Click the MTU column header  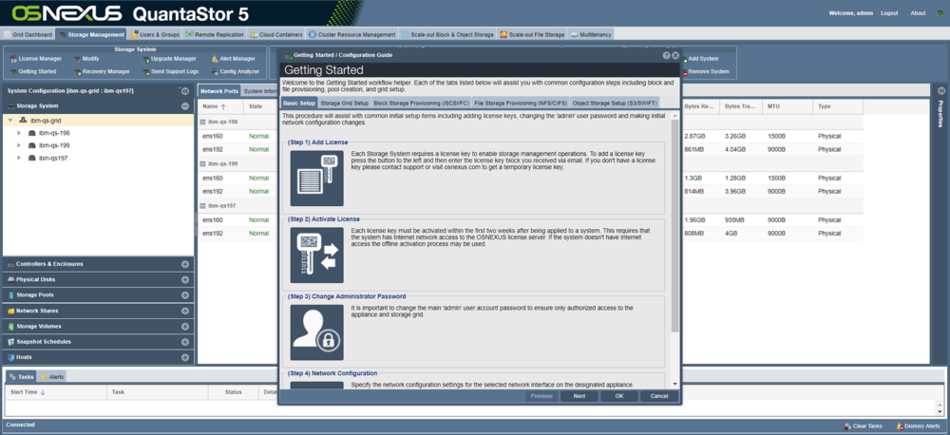point(787,107)
